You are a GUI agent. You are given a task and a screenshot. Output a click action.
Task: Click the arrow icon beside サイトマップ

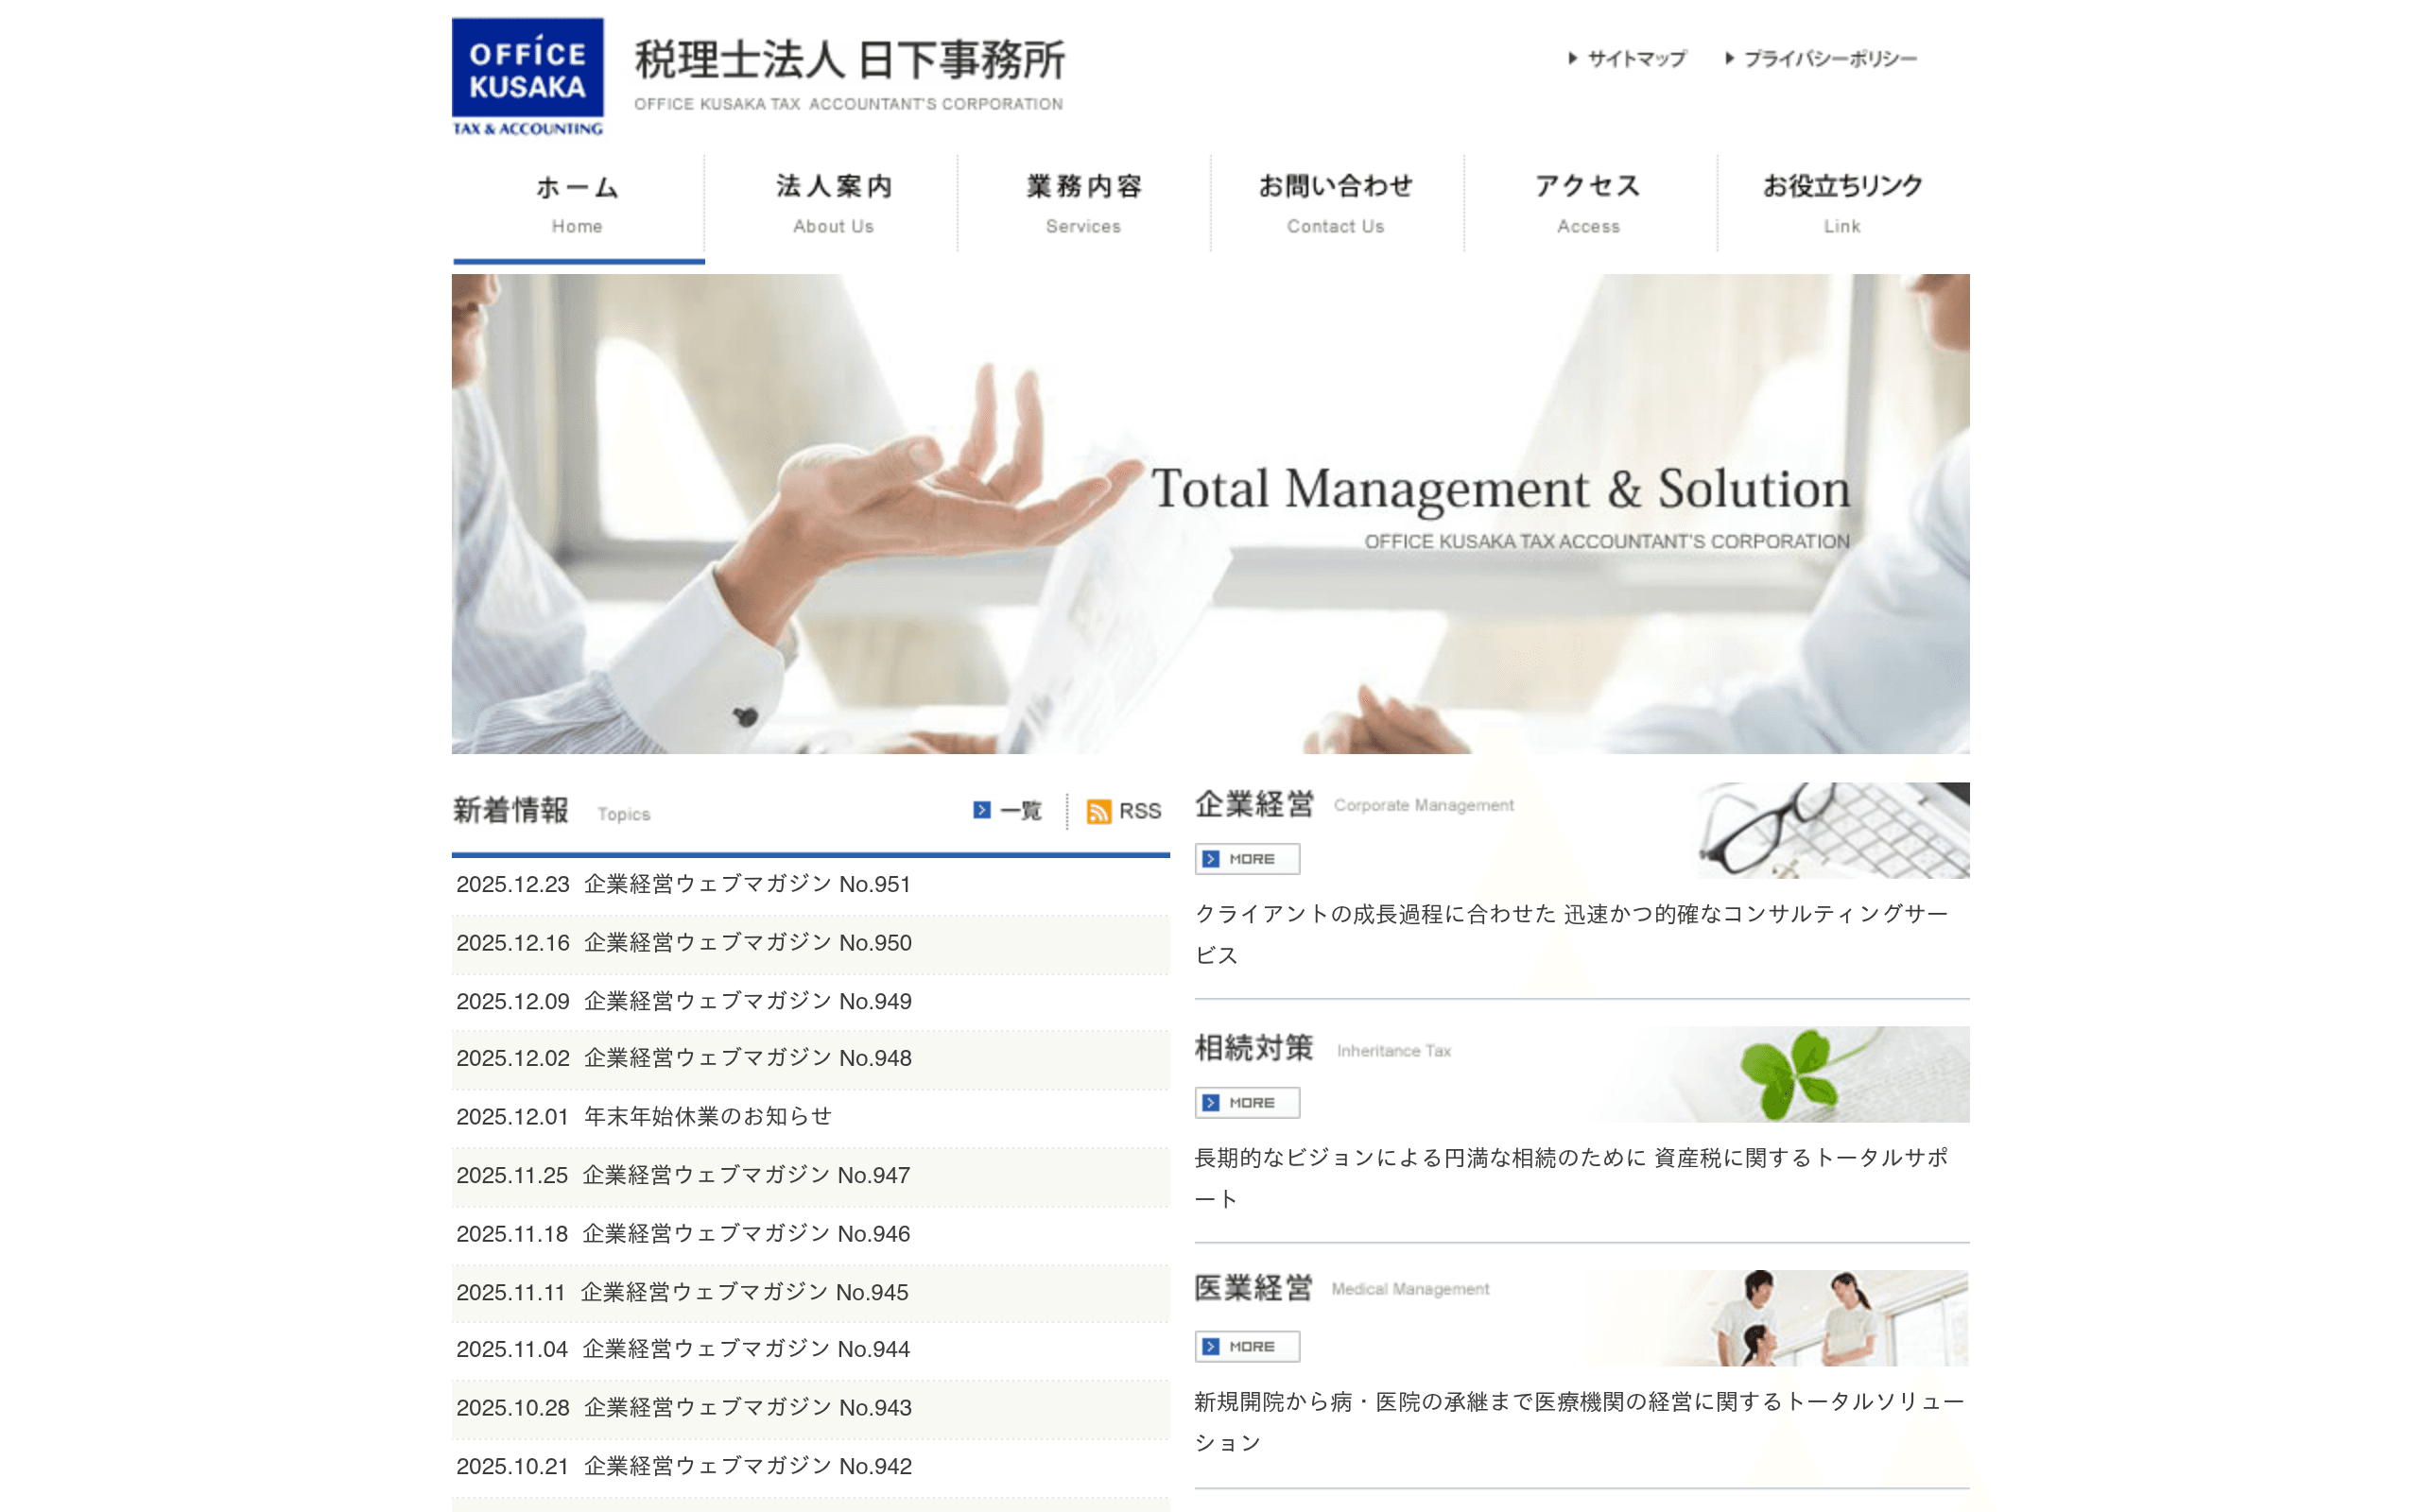[x=1571, y=59]
